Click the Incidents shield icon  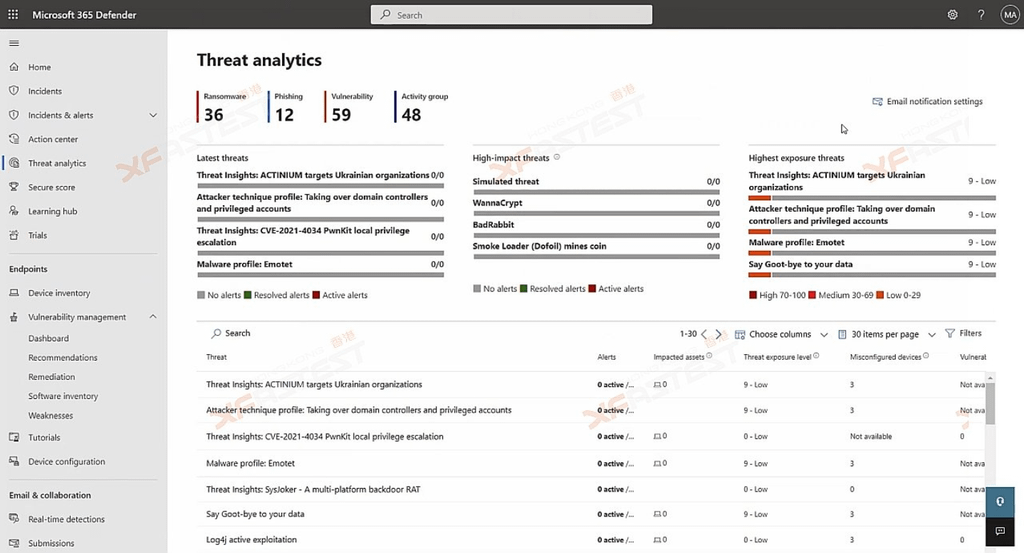pos(14,91)
